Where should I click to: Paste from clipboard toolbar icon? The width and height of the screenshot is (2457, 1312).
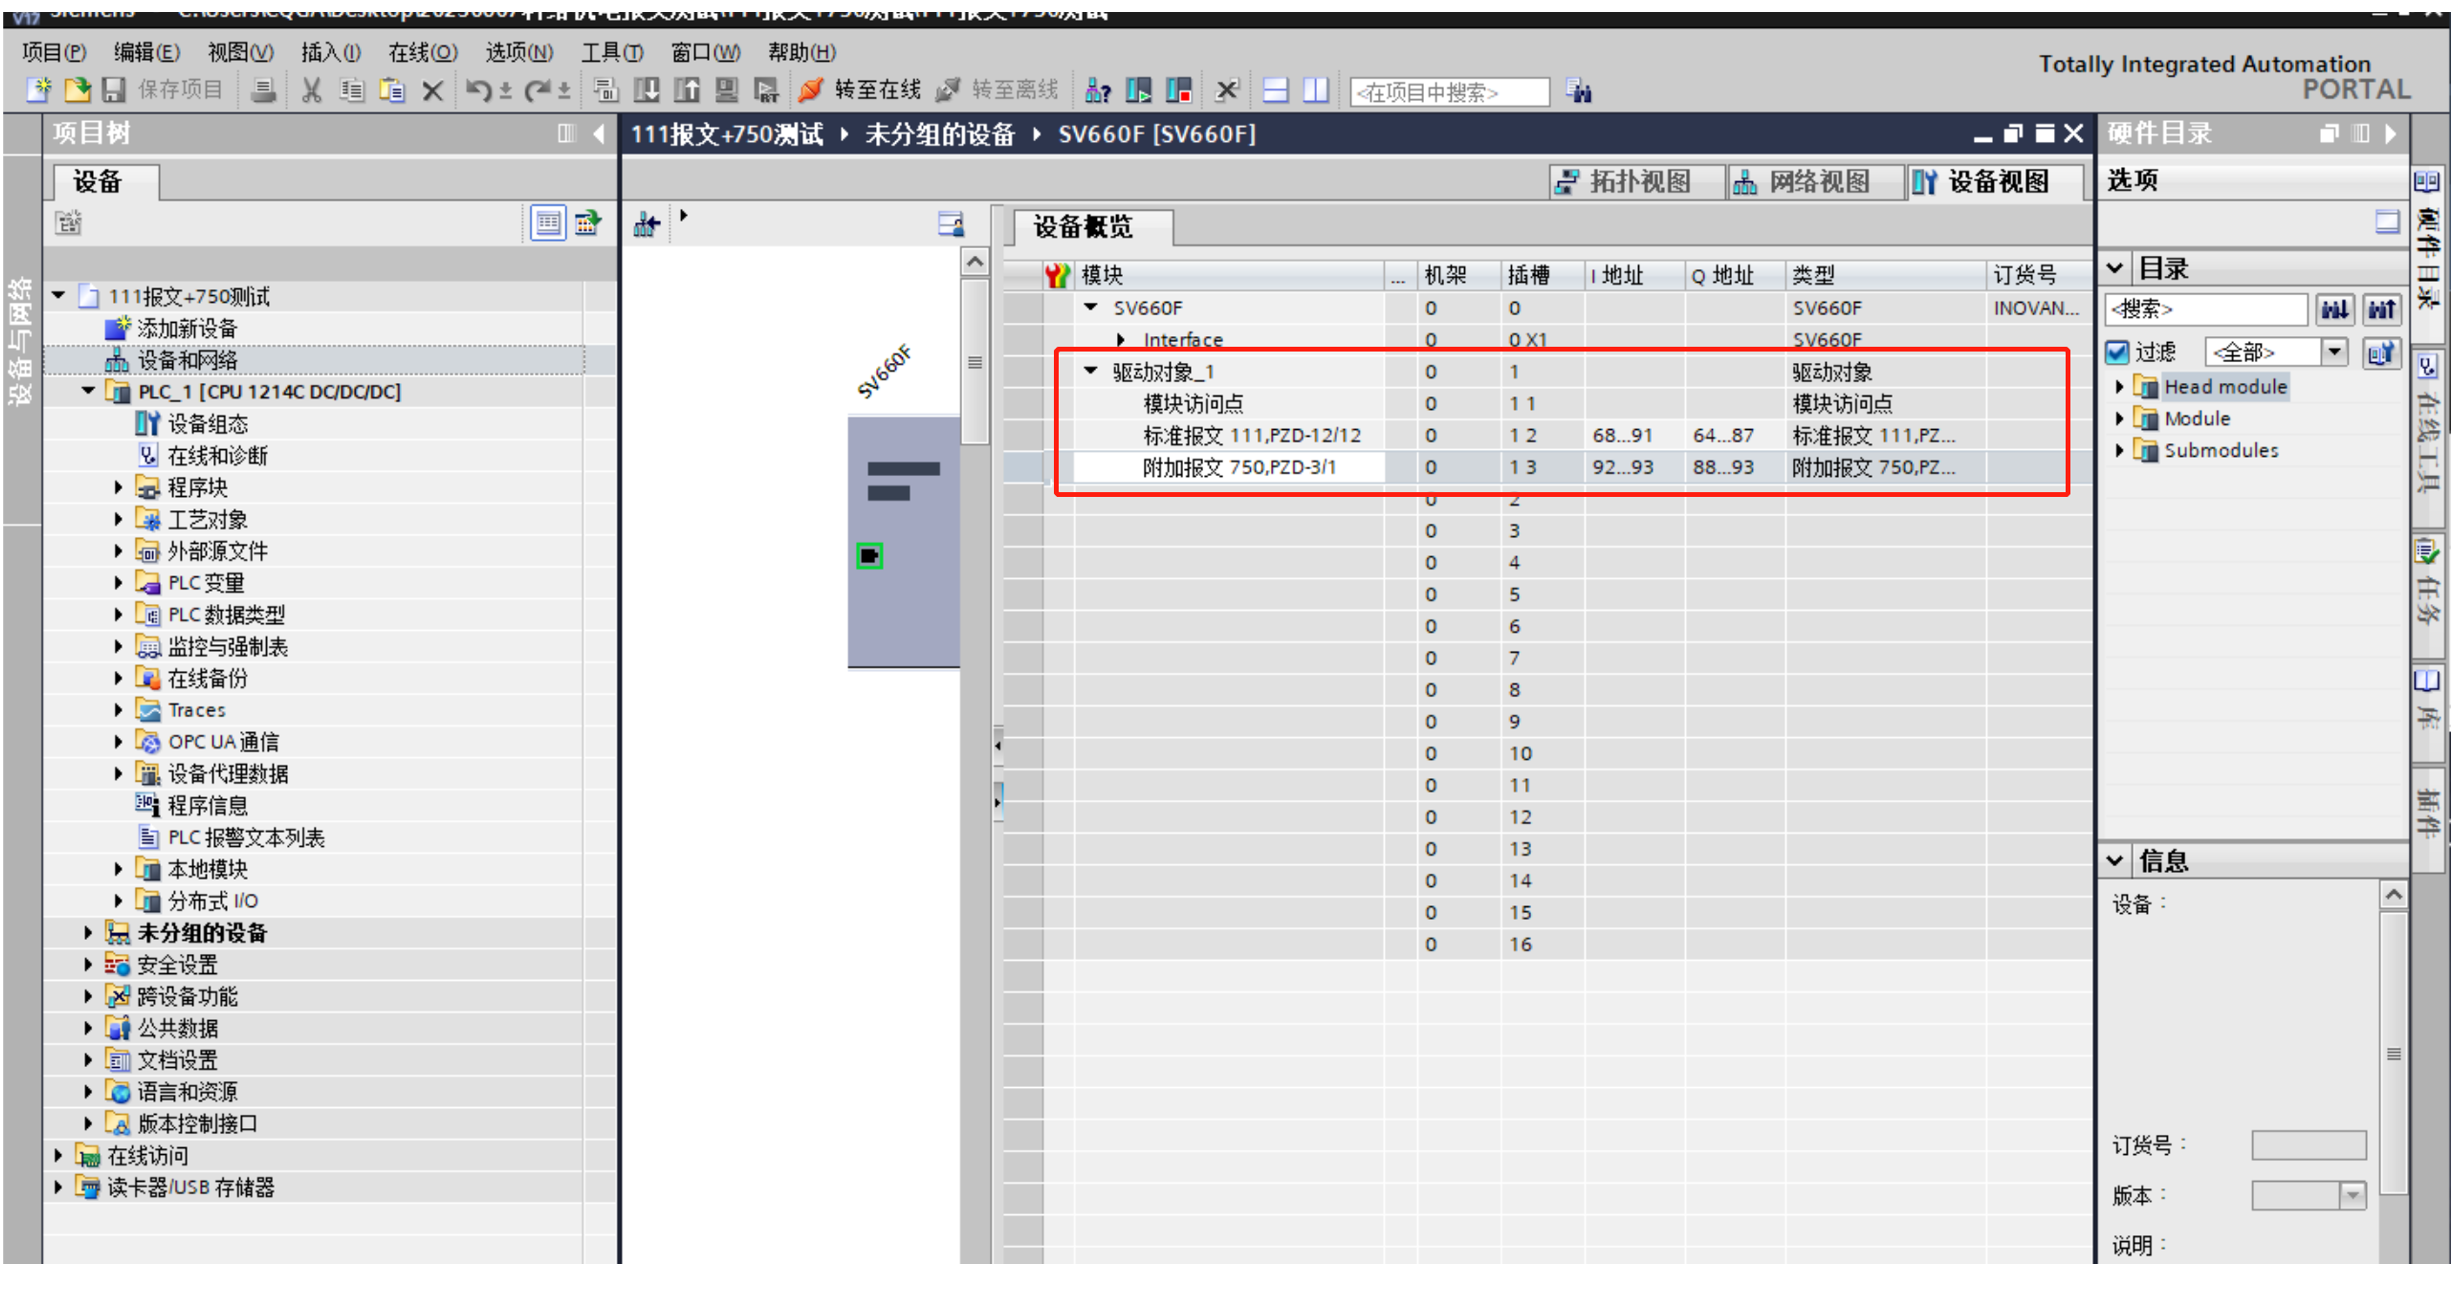tap(392, 91)
